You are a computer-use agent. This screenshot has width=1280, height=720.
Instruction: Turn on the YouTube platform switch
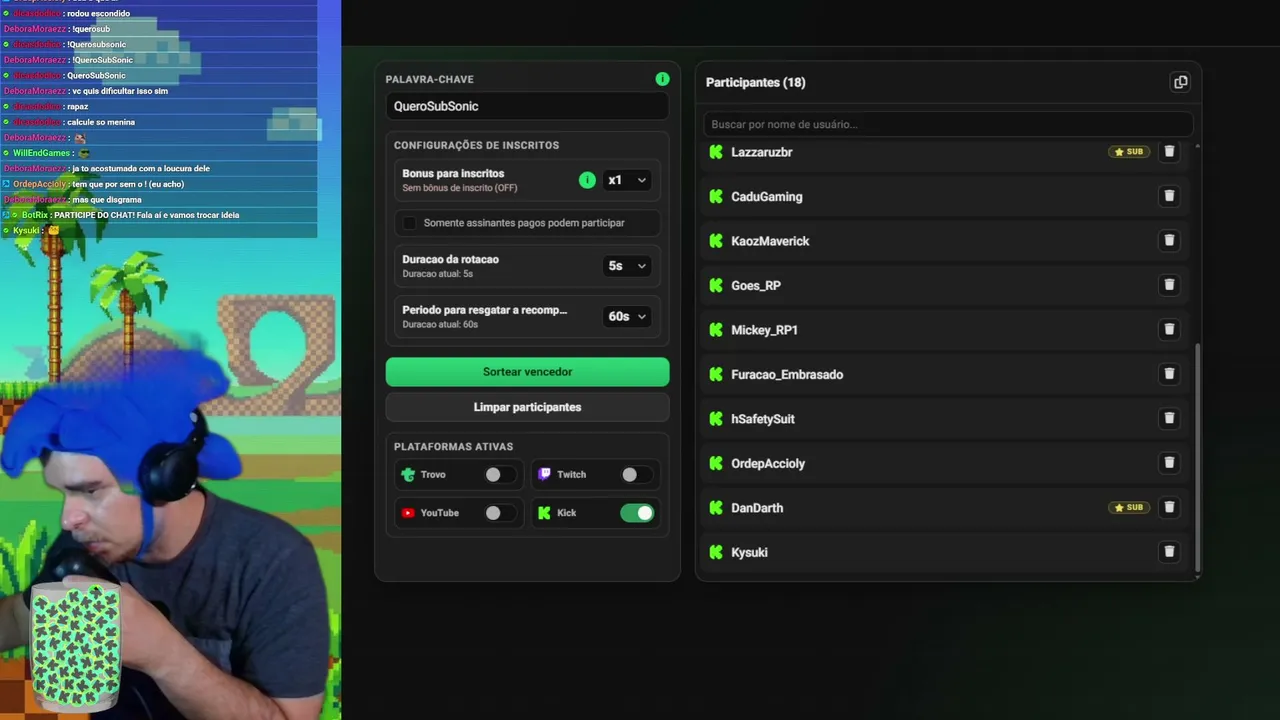click(500, 513)
